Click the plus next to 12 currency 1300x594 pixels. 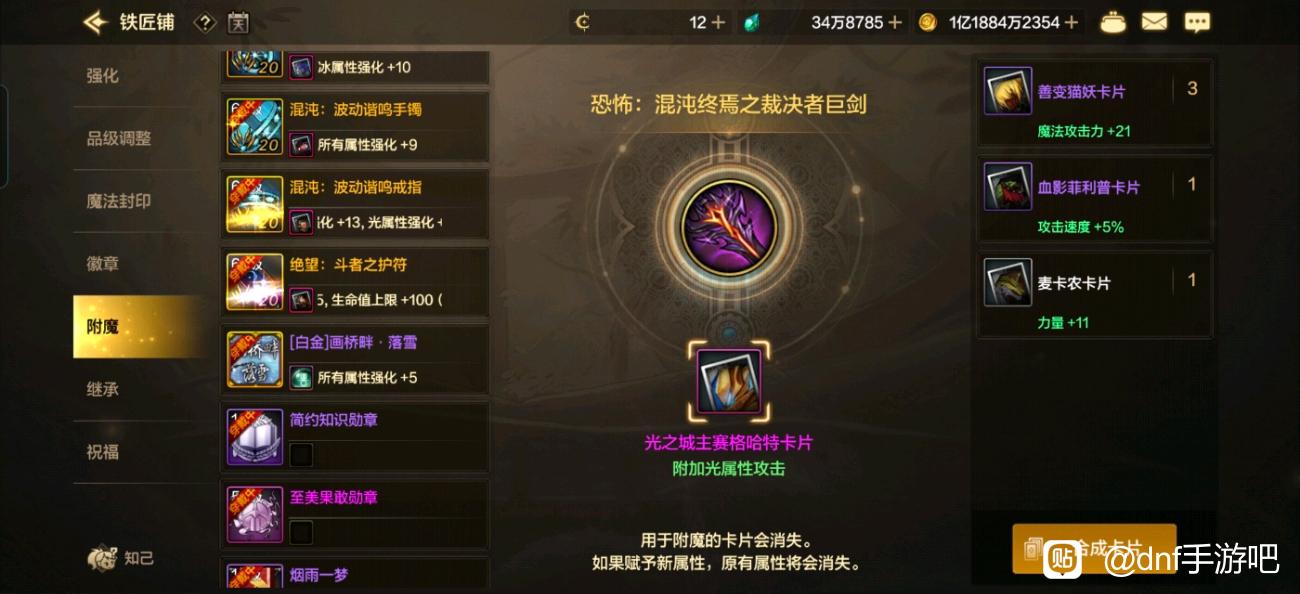718,22
